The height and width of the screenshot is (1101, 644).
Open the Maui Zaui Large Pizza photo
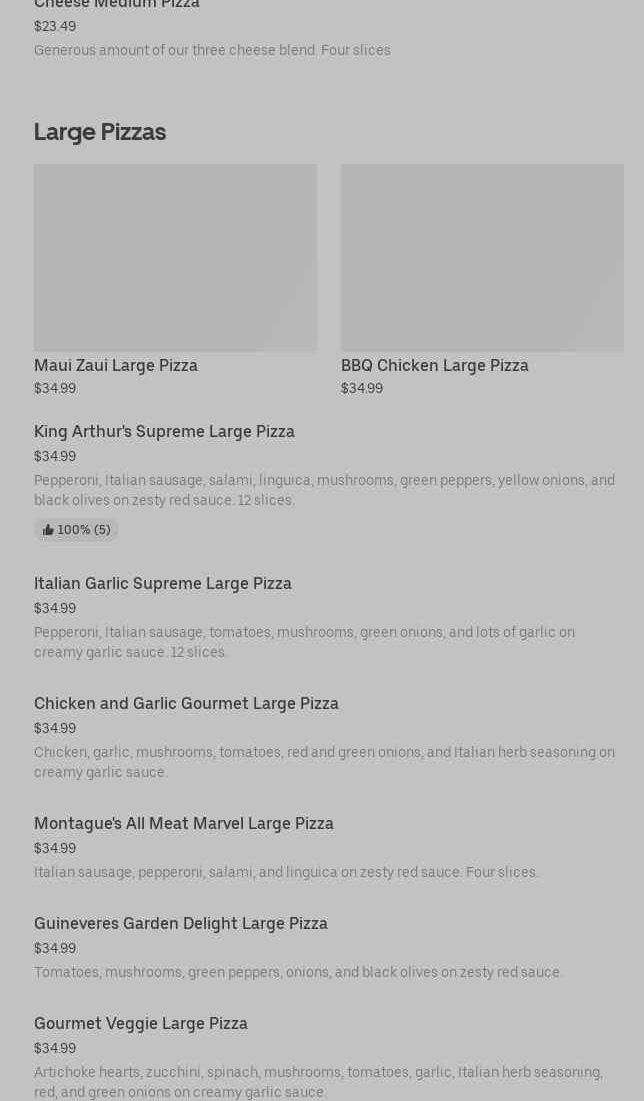coord(175,257)
